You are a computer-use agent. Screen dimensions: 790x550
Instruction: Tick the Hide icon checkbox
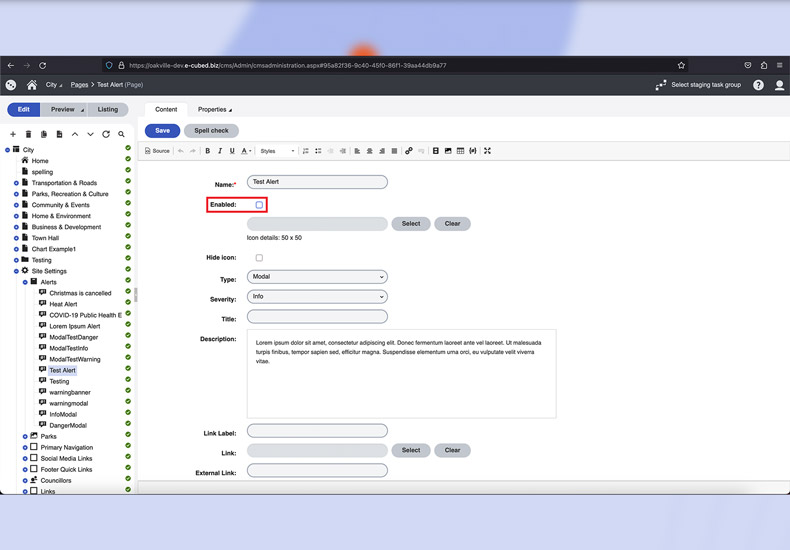[x=259, y=258]
